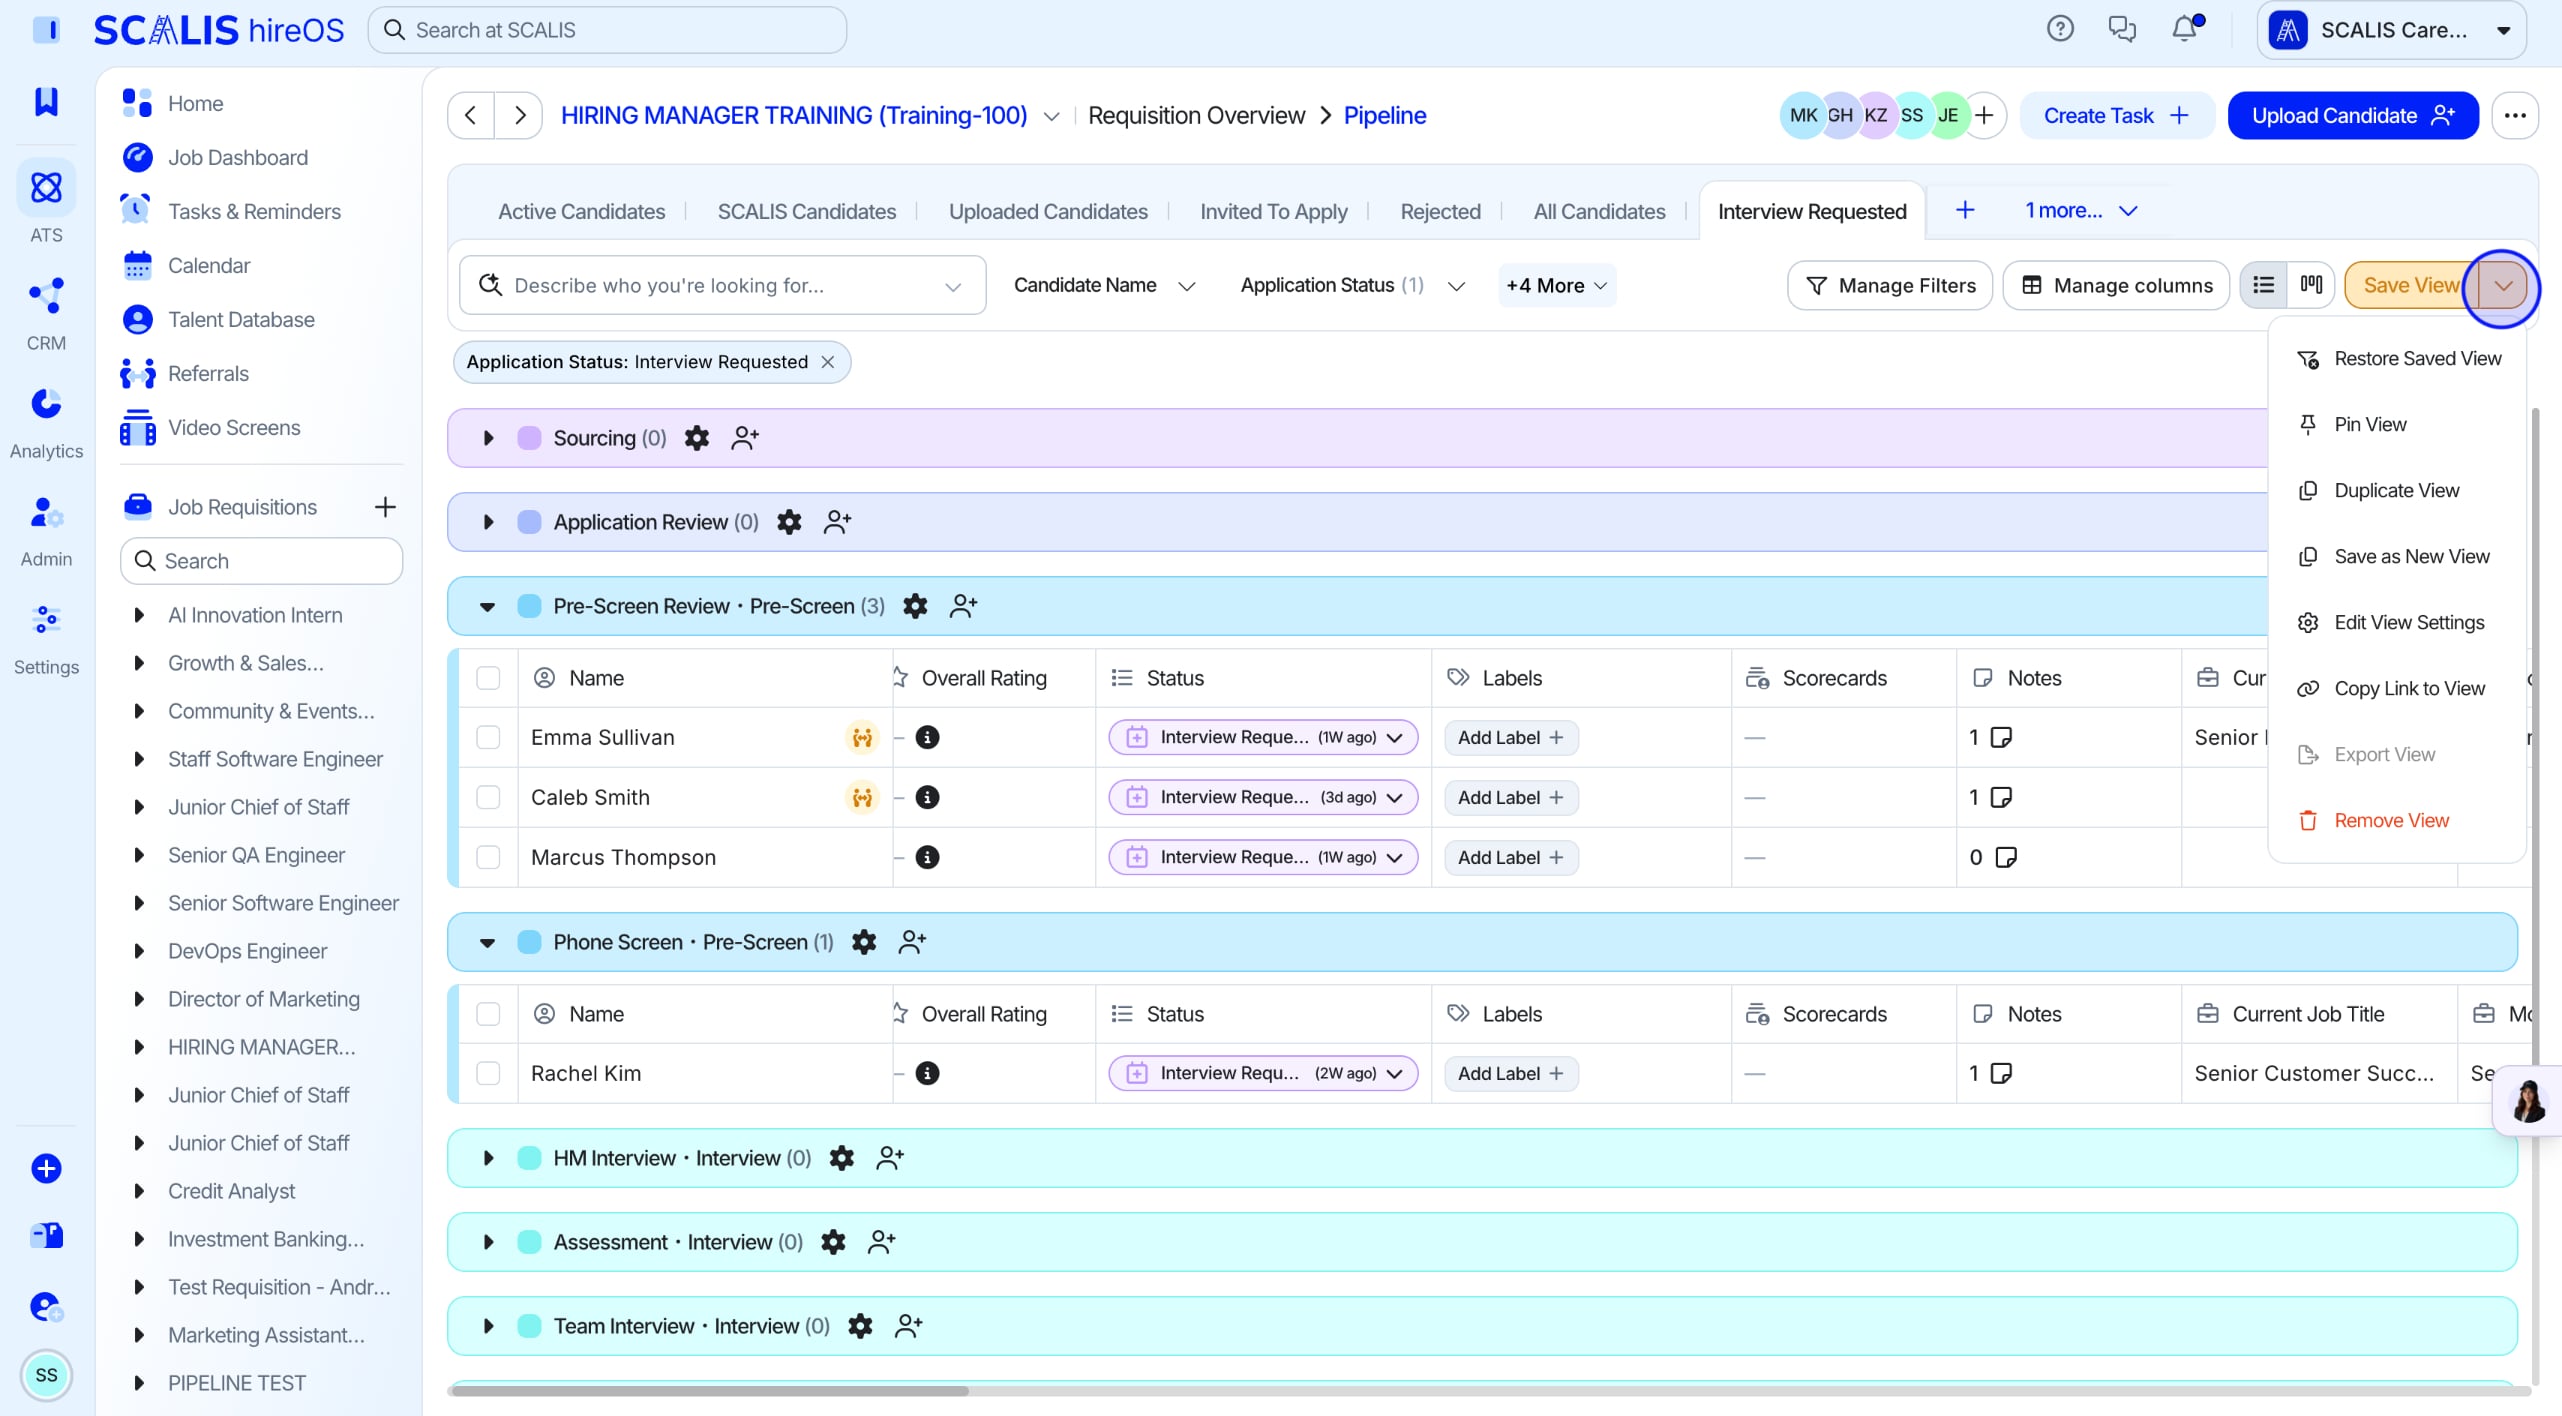Click HM Interview stage color swatch
This screenshot has height=1416, width=2562.
coord(529,1158)
